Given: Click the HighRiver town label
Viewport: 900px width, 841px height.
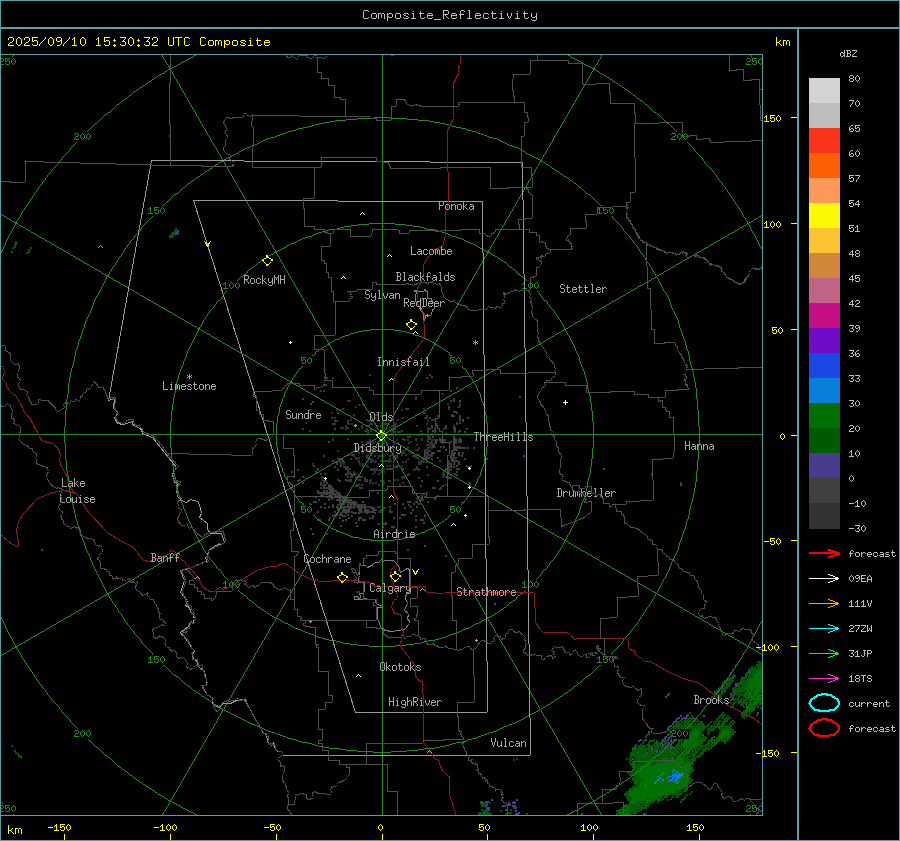Looking at the screenshot, I should pyautogui.click(x=415, y=702).
